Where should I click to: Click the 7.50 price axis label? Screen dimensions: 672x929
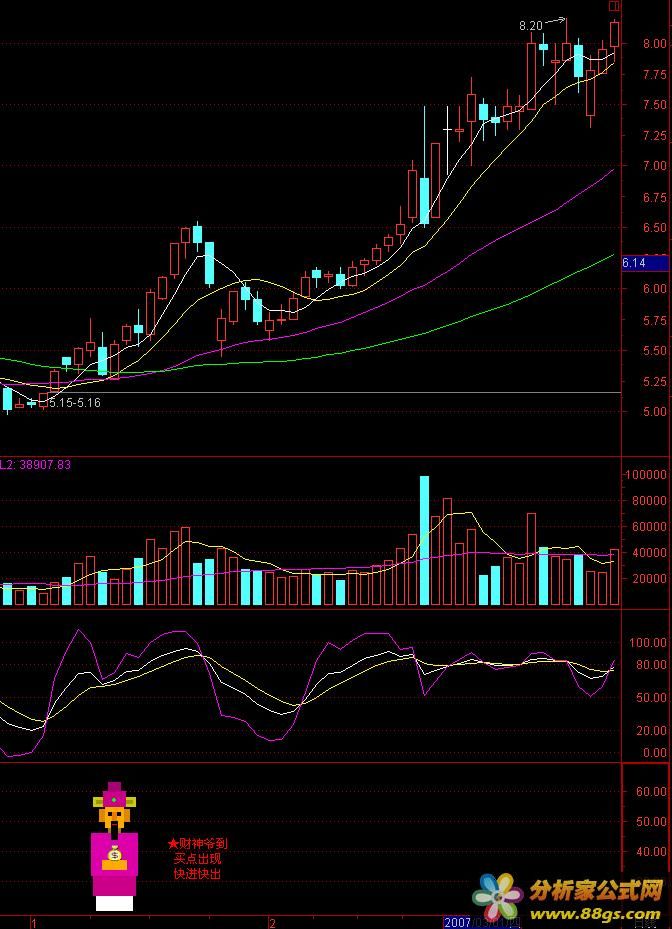pos(654,105)
